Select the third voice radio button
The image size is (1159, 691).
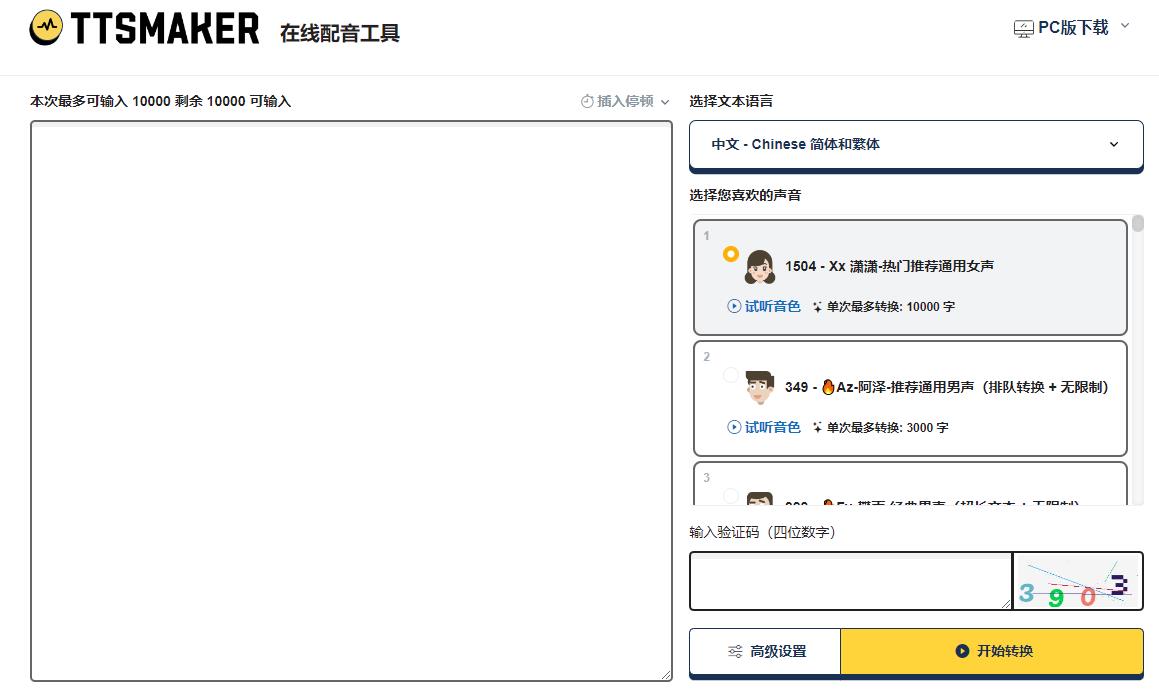point(731,495)
